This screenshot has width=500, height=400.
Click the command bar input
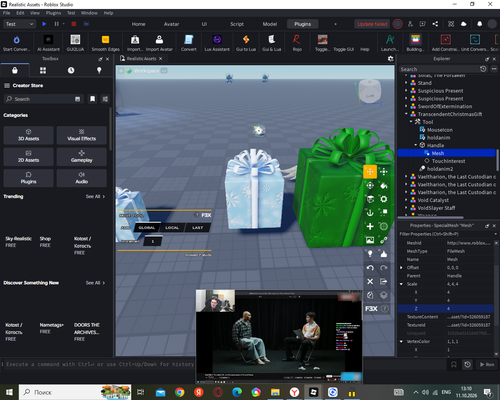click(x=99, y=364)
